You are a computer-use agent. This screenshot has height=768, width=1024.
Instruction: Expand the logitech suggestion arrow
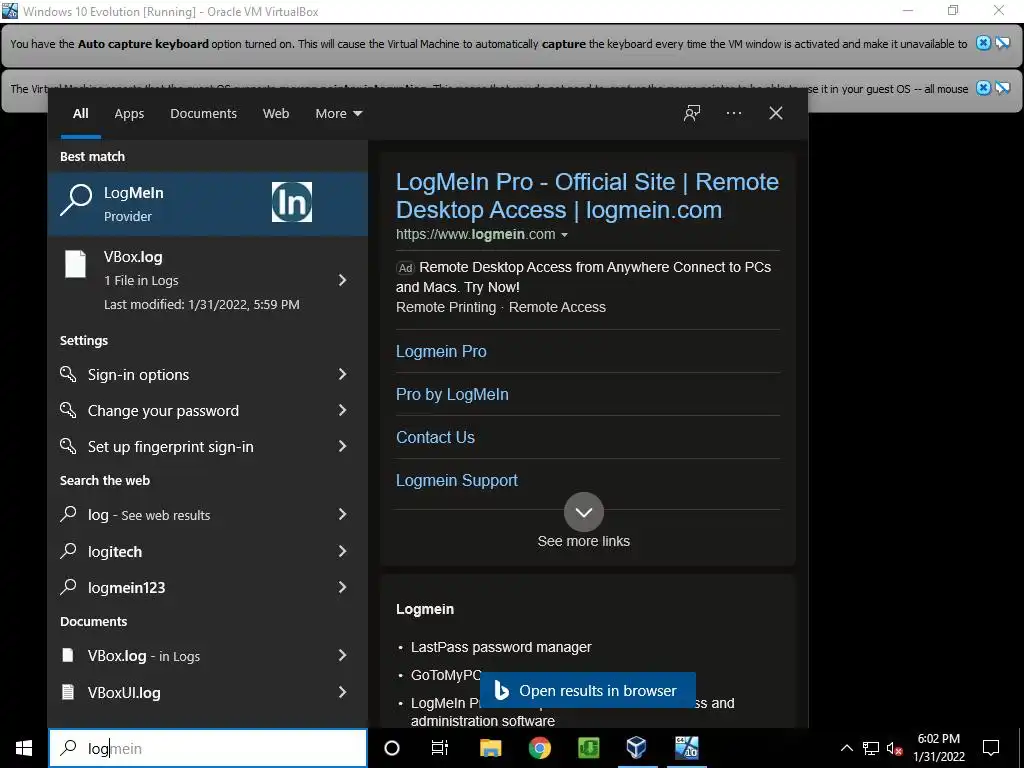click(342, 552)
